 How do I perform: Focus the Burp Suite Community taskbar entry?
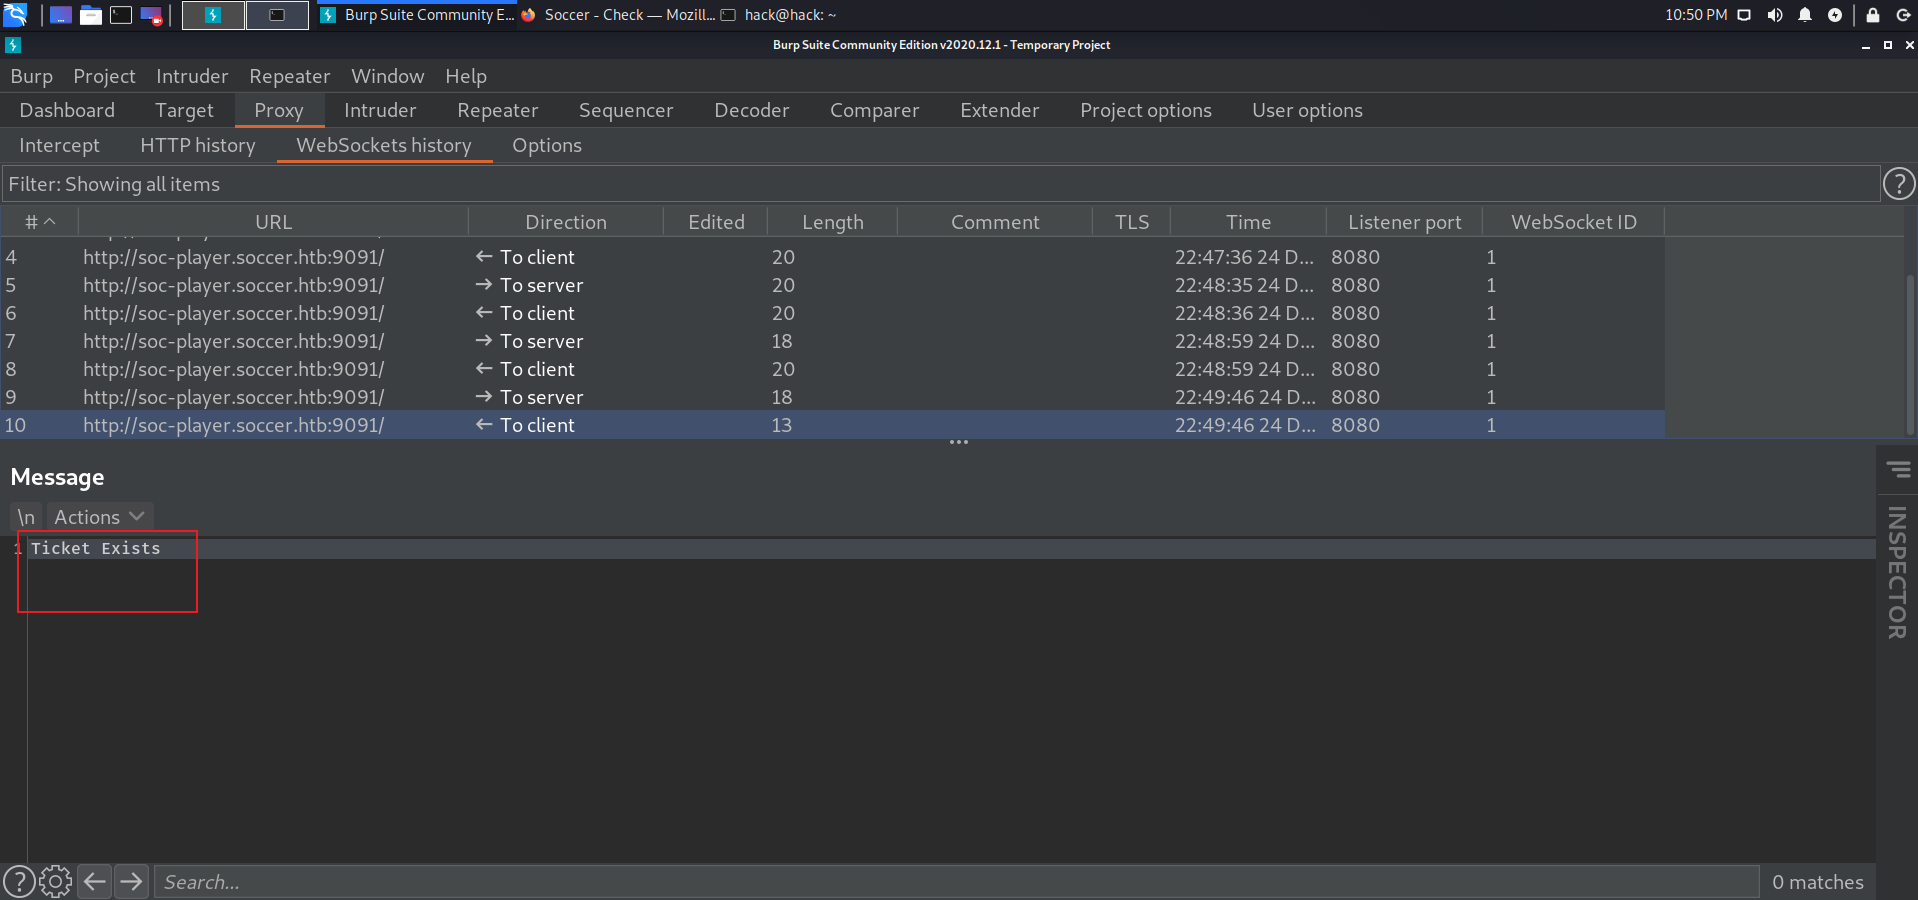click(417, 15)
